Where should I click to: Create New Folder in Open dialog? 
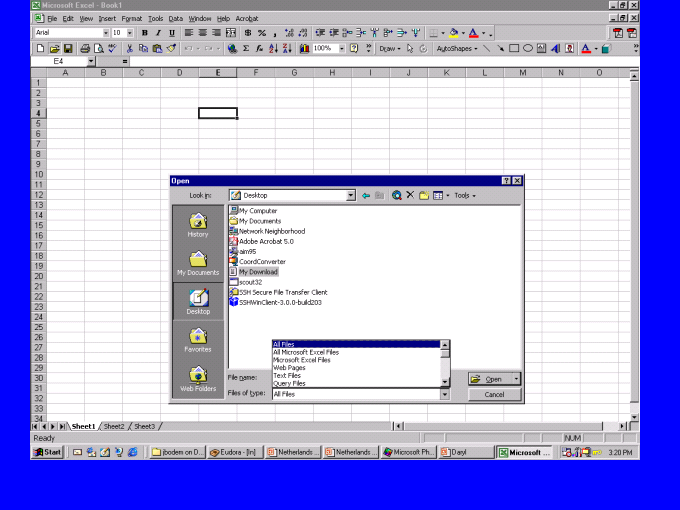424,196
